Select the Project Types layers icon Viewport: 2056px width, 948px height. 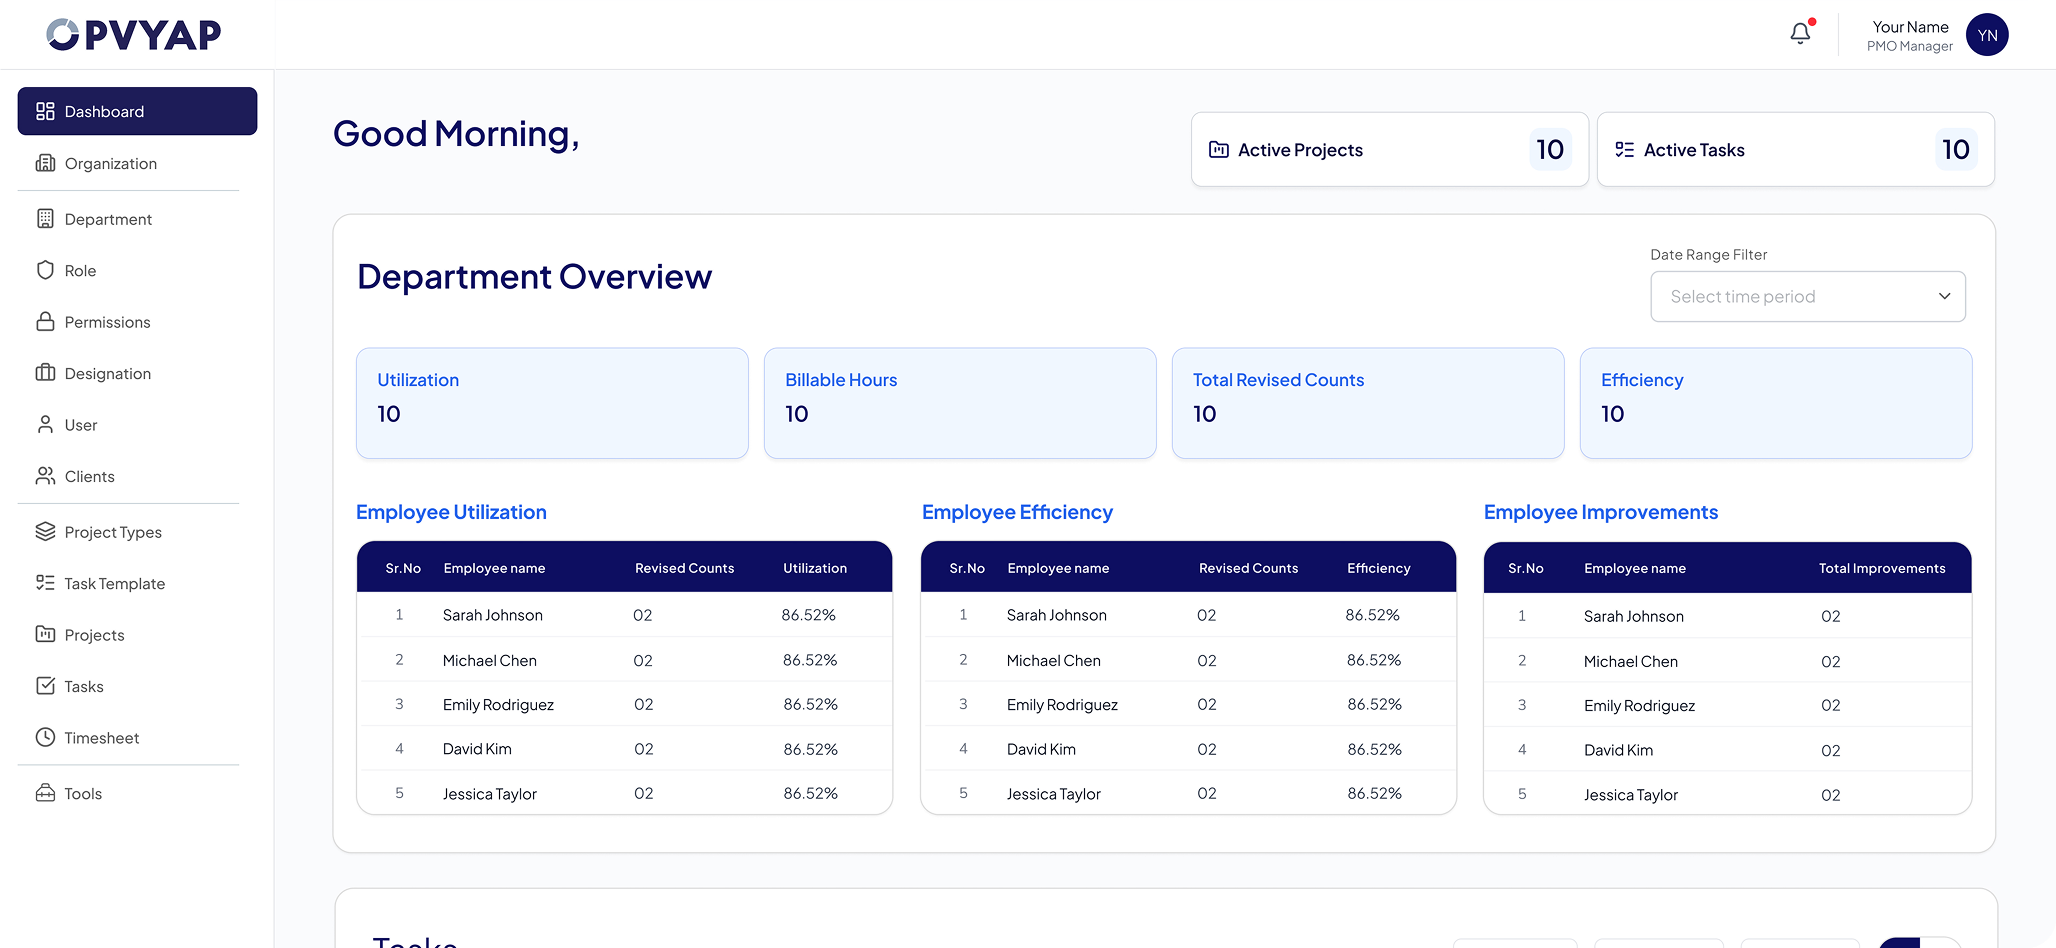click(x=45, y=531)
